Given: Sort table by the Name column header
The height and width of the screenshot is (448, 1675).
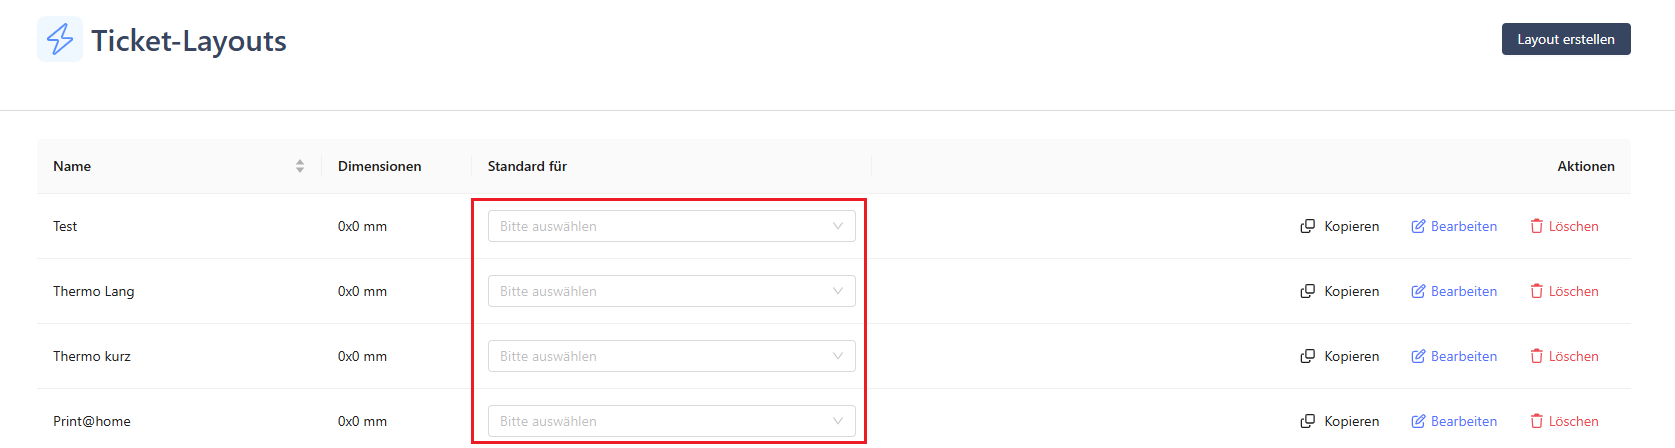Looking at the screenshot, I should click(x=72, y=166).
